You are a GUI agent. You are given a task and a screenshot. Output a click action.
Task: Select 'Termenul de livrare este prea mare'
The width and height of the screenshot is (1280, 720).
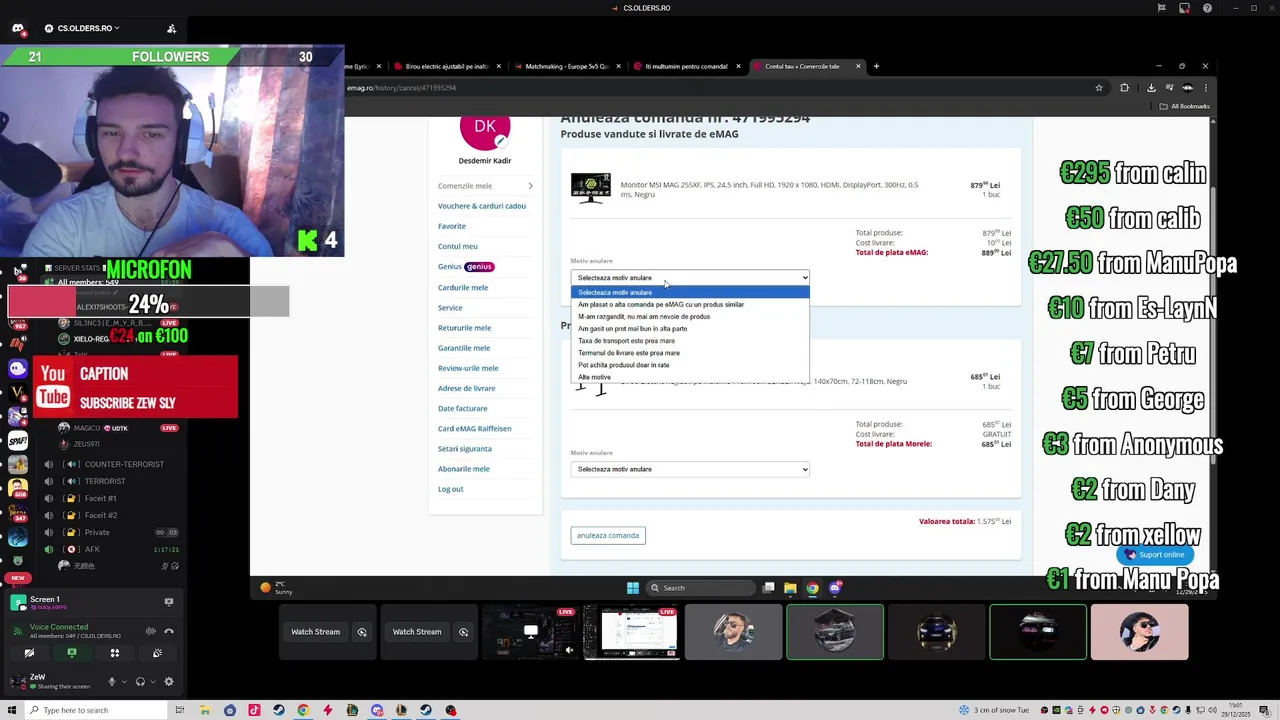pos(690,353)
